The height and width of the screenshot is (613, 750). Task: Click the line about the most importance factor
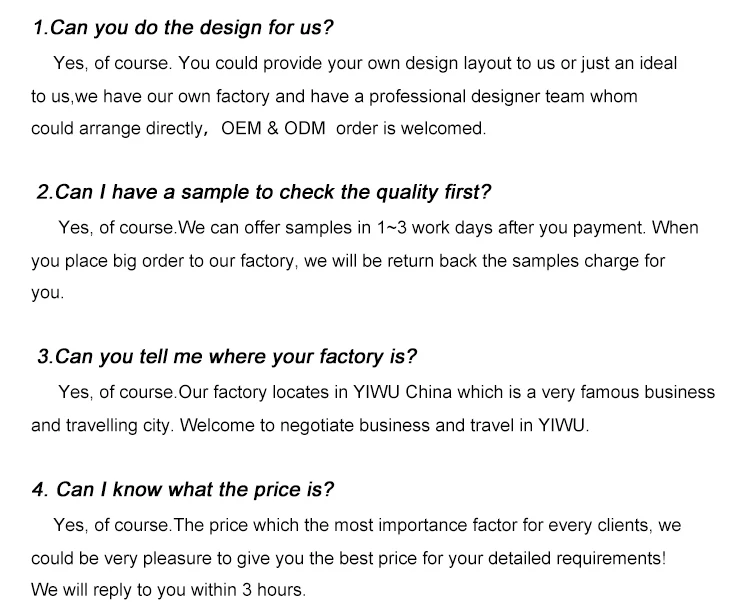point(367,524)
